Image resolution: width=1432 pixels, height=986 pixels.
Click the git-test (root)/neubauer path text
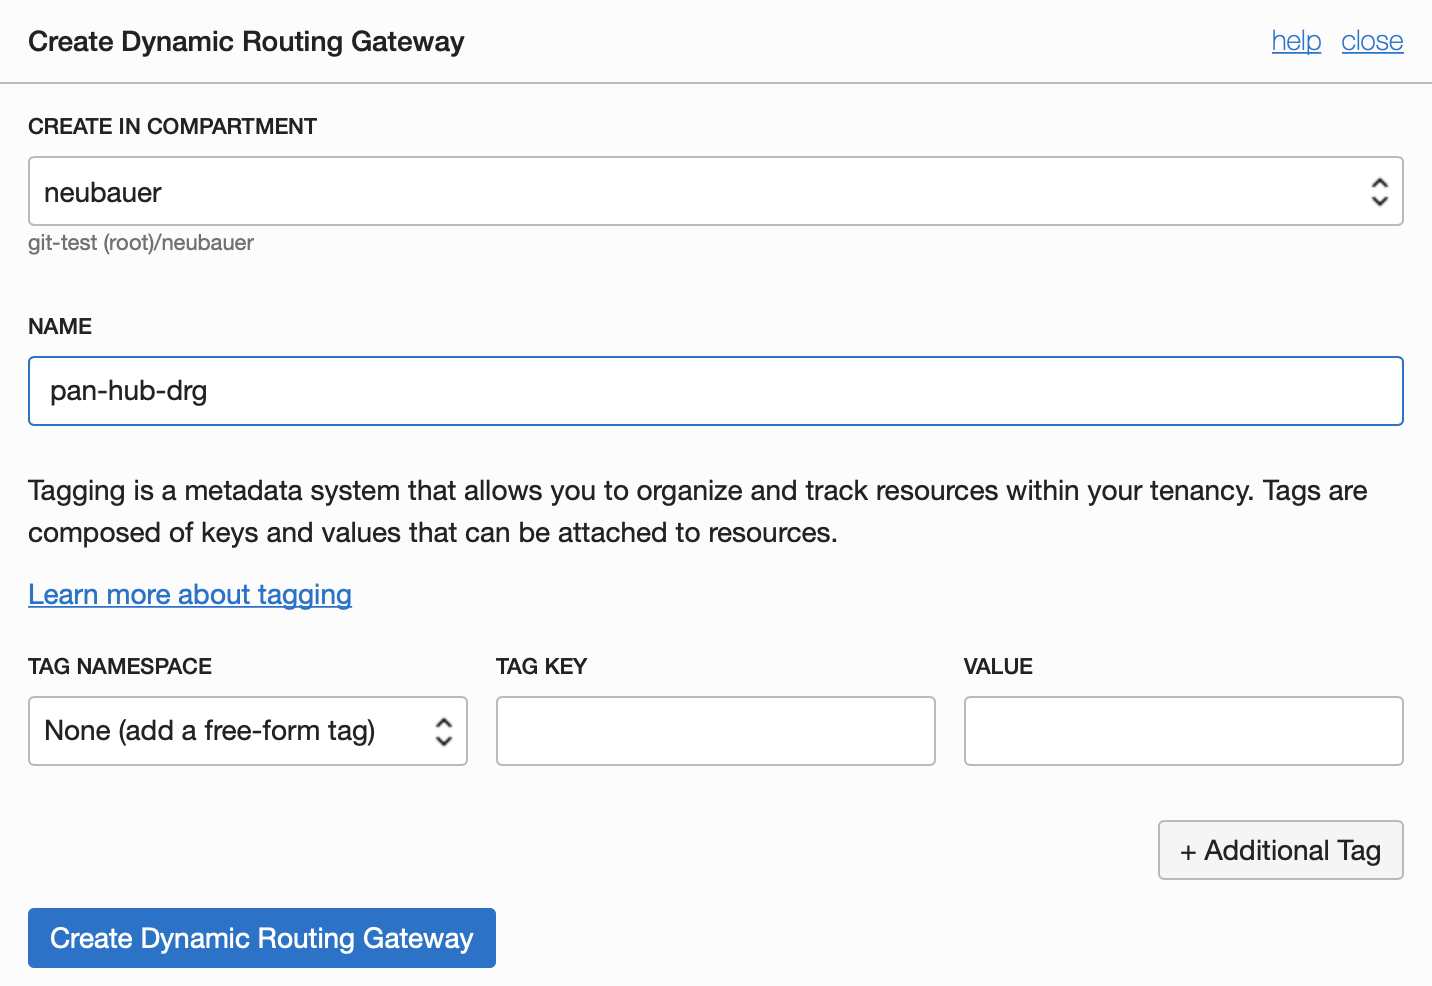coord(141,243)
